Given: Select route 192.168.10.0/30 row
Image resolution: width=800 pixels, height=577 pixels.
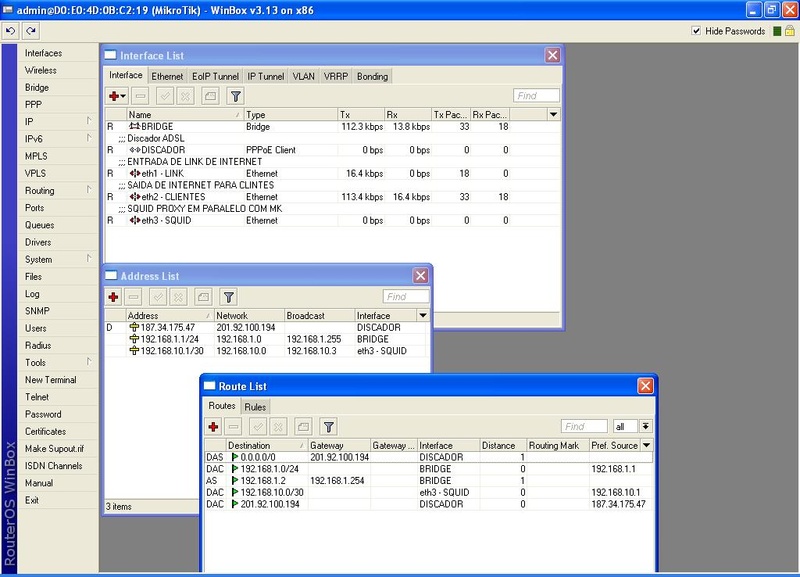Looking at the screenshot, I should point(429,492).
